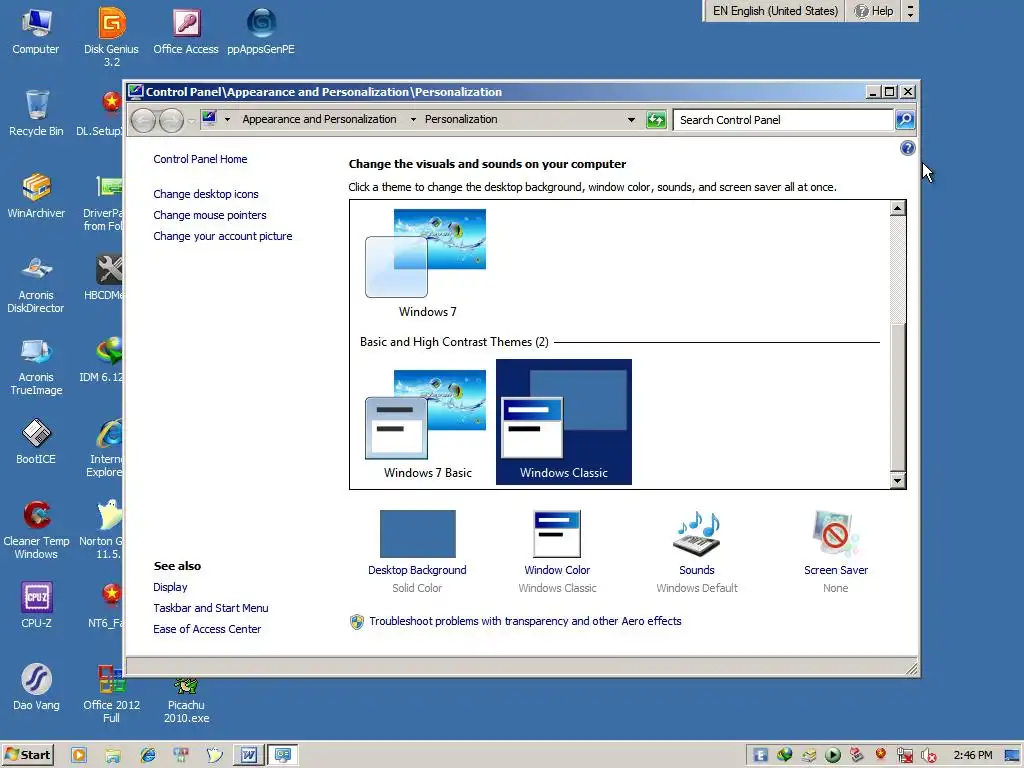This screenshot has width=1024, height=768.
Task: Select the Windows Classic theme
Action: click(564, 422)
